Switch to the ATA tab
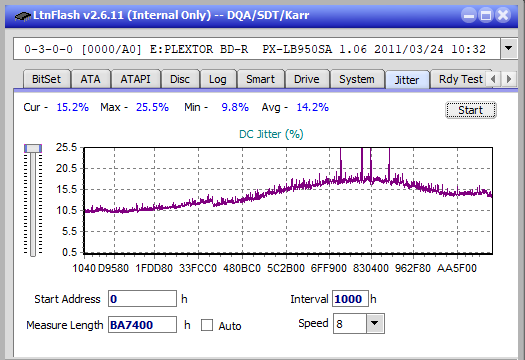The image size is (525, 360). (90, 79)
